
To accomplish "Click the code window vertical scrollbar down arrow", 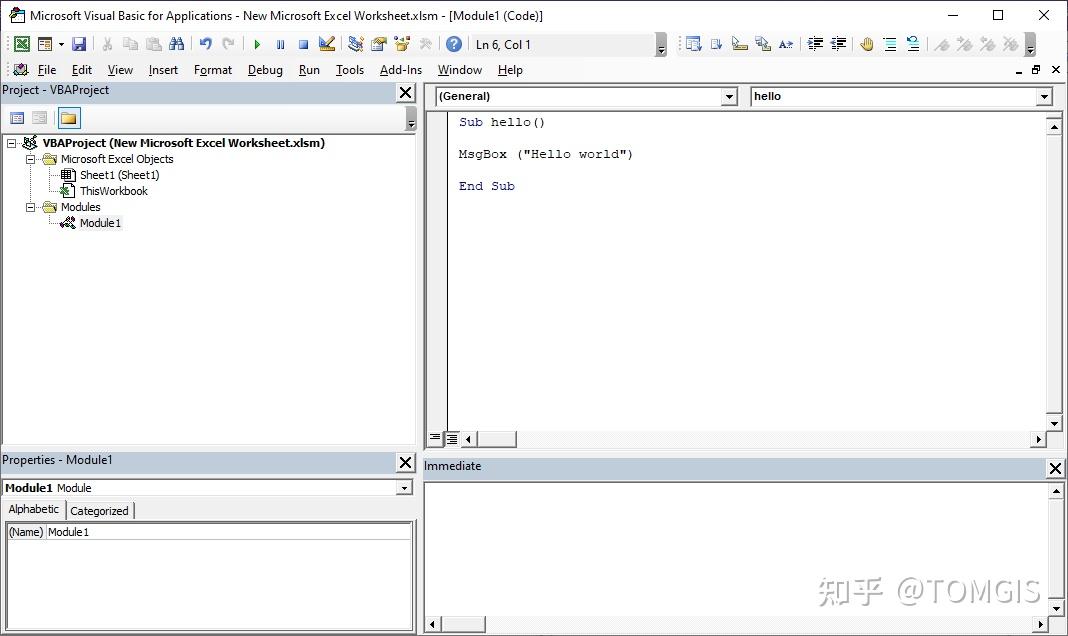I will (x=1054, y=422).
